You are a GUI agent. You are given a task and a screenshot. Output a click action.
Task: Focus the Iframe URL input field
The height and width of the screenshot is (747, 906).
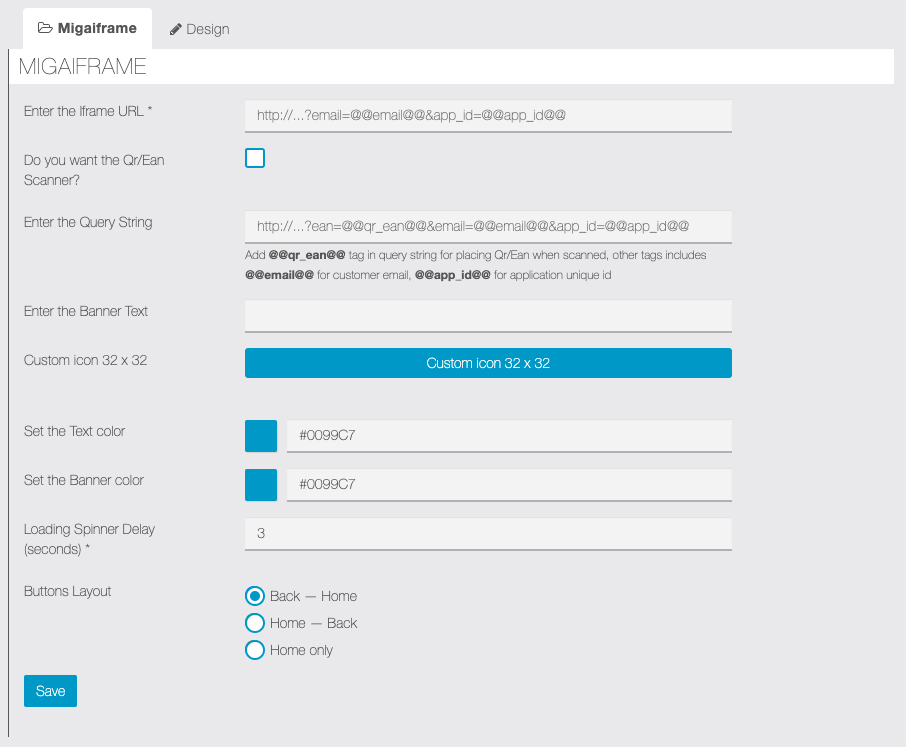click(x=488, y=115)
